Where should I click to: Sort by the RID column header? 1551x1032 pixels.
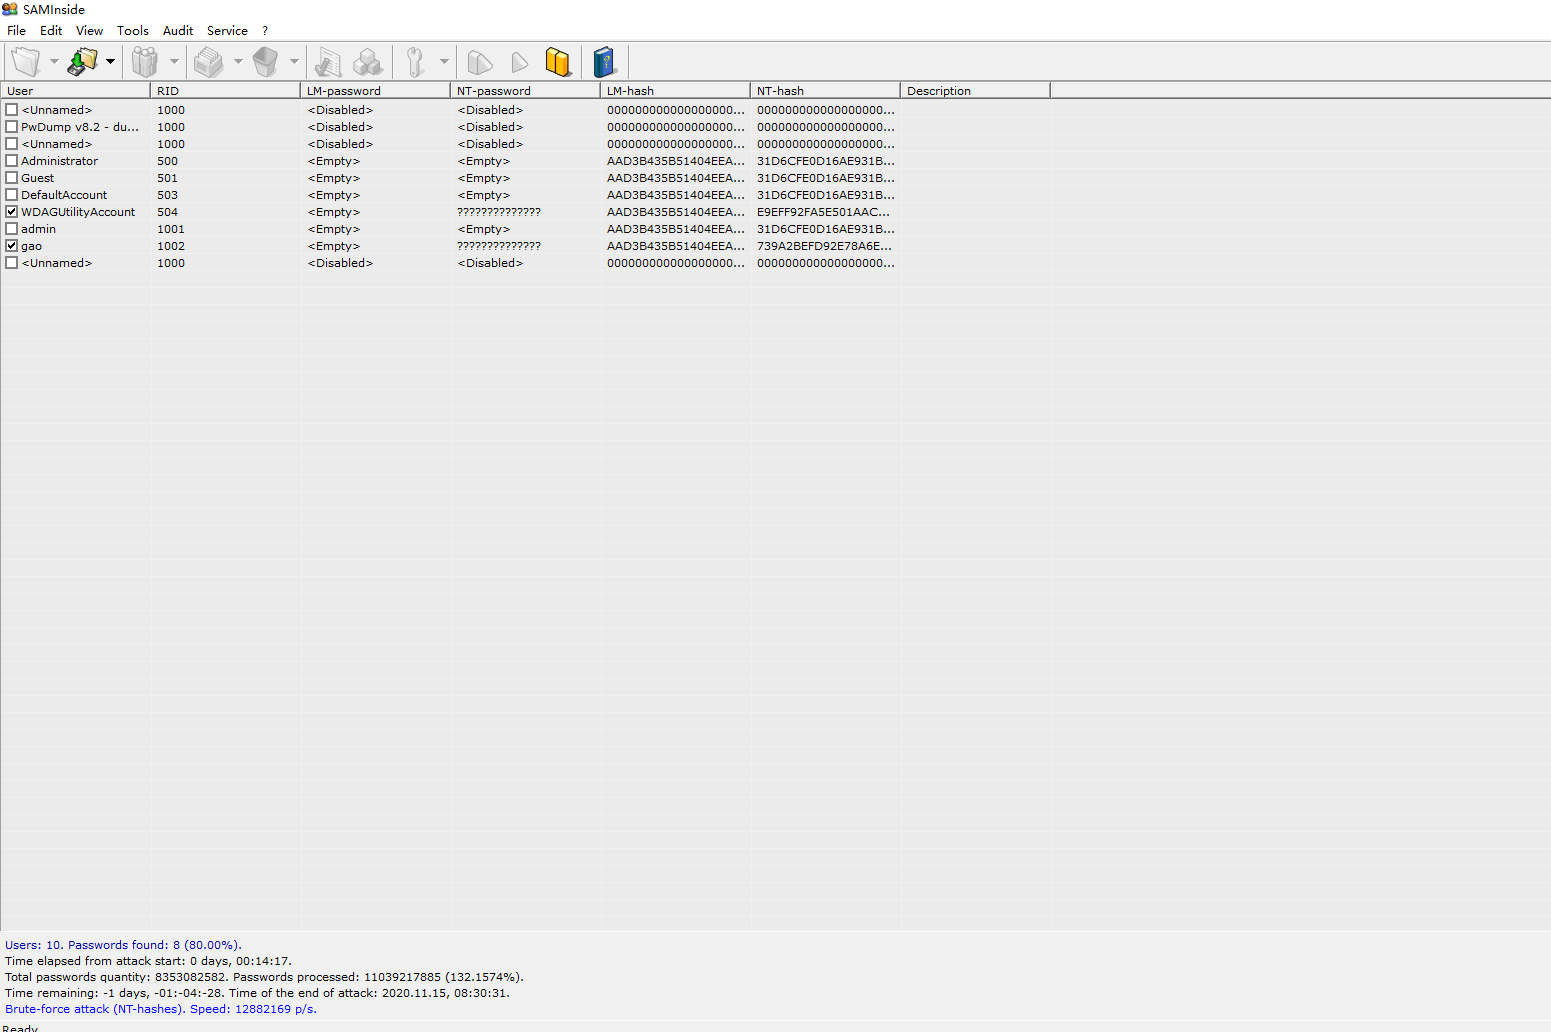coord(225,90)
